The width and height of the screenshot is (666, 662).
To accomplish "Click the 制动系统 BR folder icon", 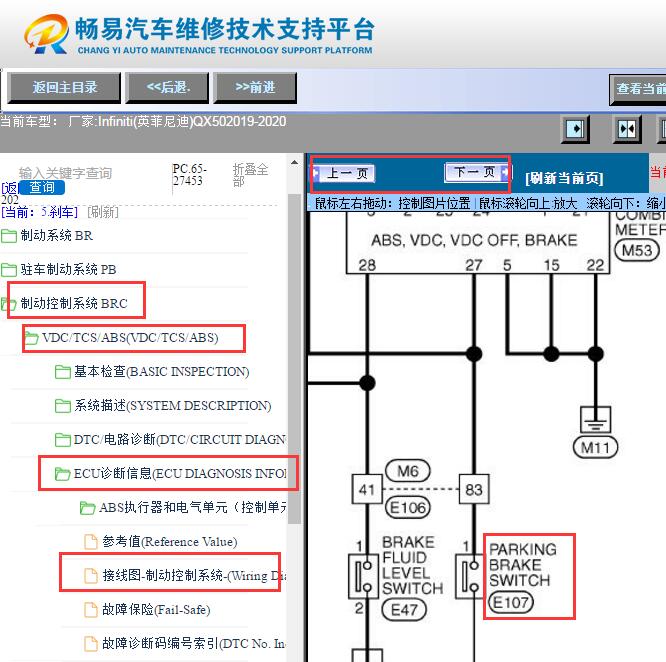I will (x=9, y=236).
